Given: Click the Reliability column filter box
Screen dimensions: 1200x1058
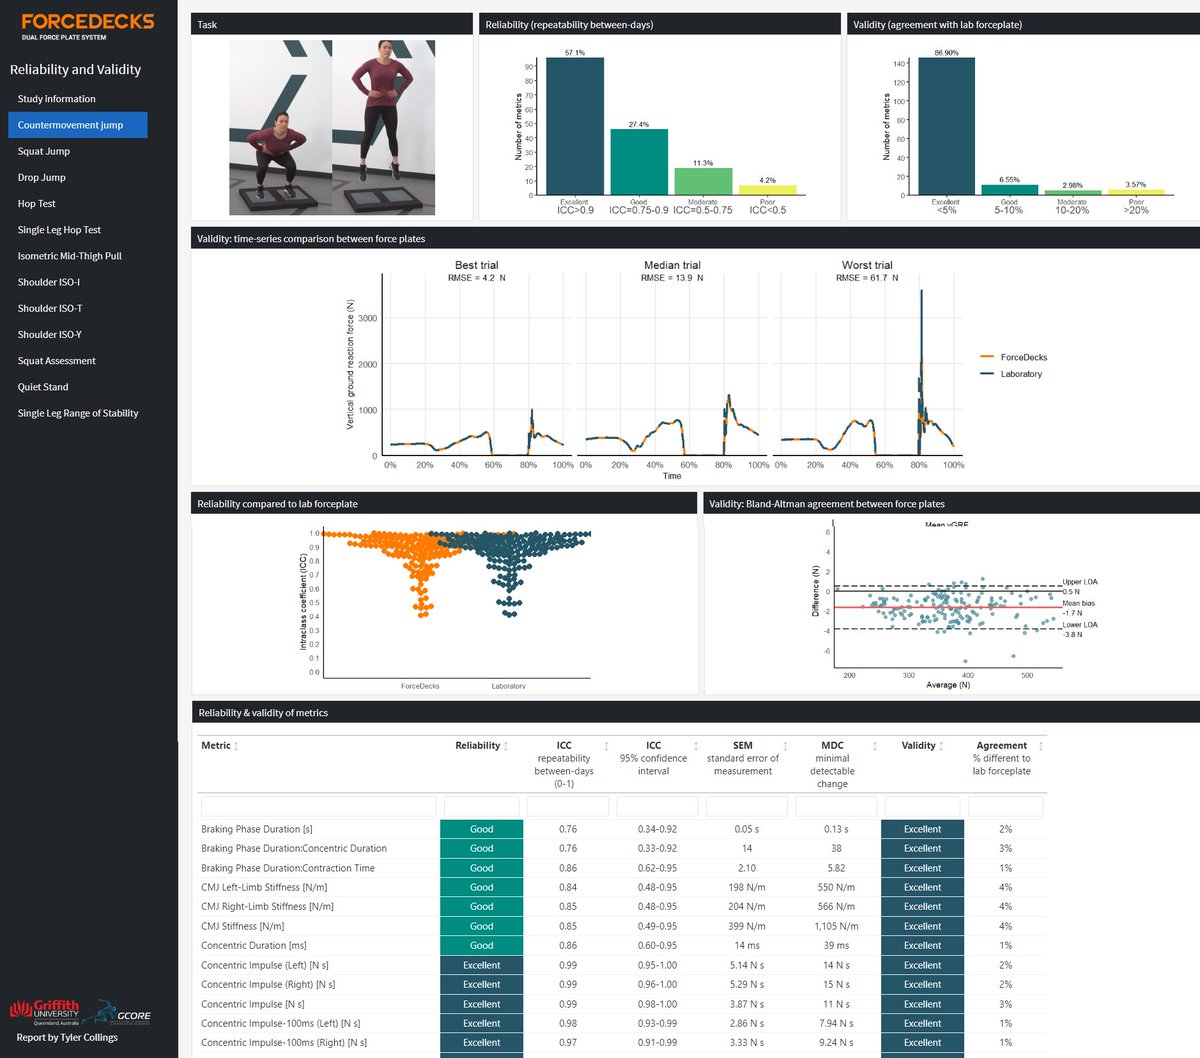Looking at the screenshot, I should tap(481, 806).
